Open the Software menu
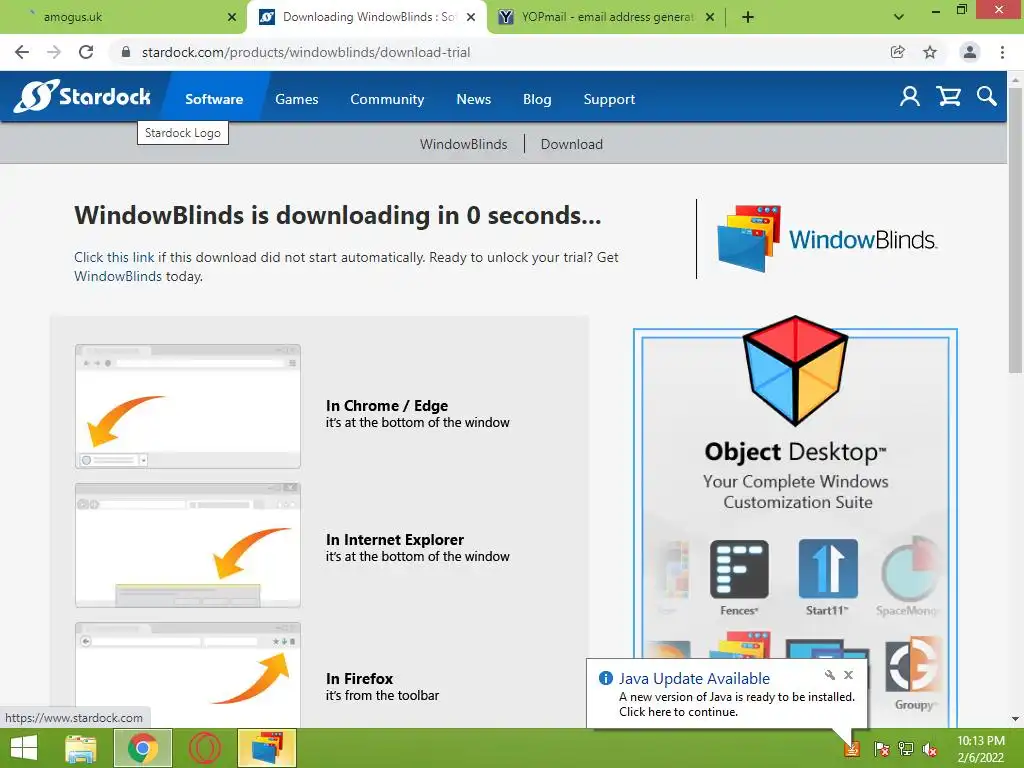1024x768 pixels. [214, 99]
